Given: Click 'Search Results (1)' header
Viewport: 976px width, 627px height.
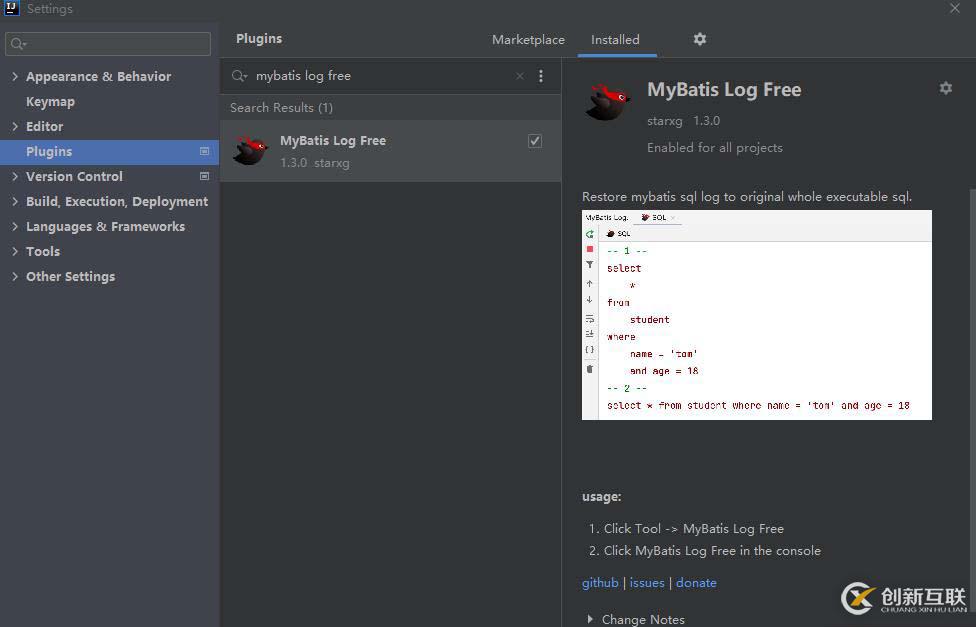Looking at the screenshot, I should point(281,108).
